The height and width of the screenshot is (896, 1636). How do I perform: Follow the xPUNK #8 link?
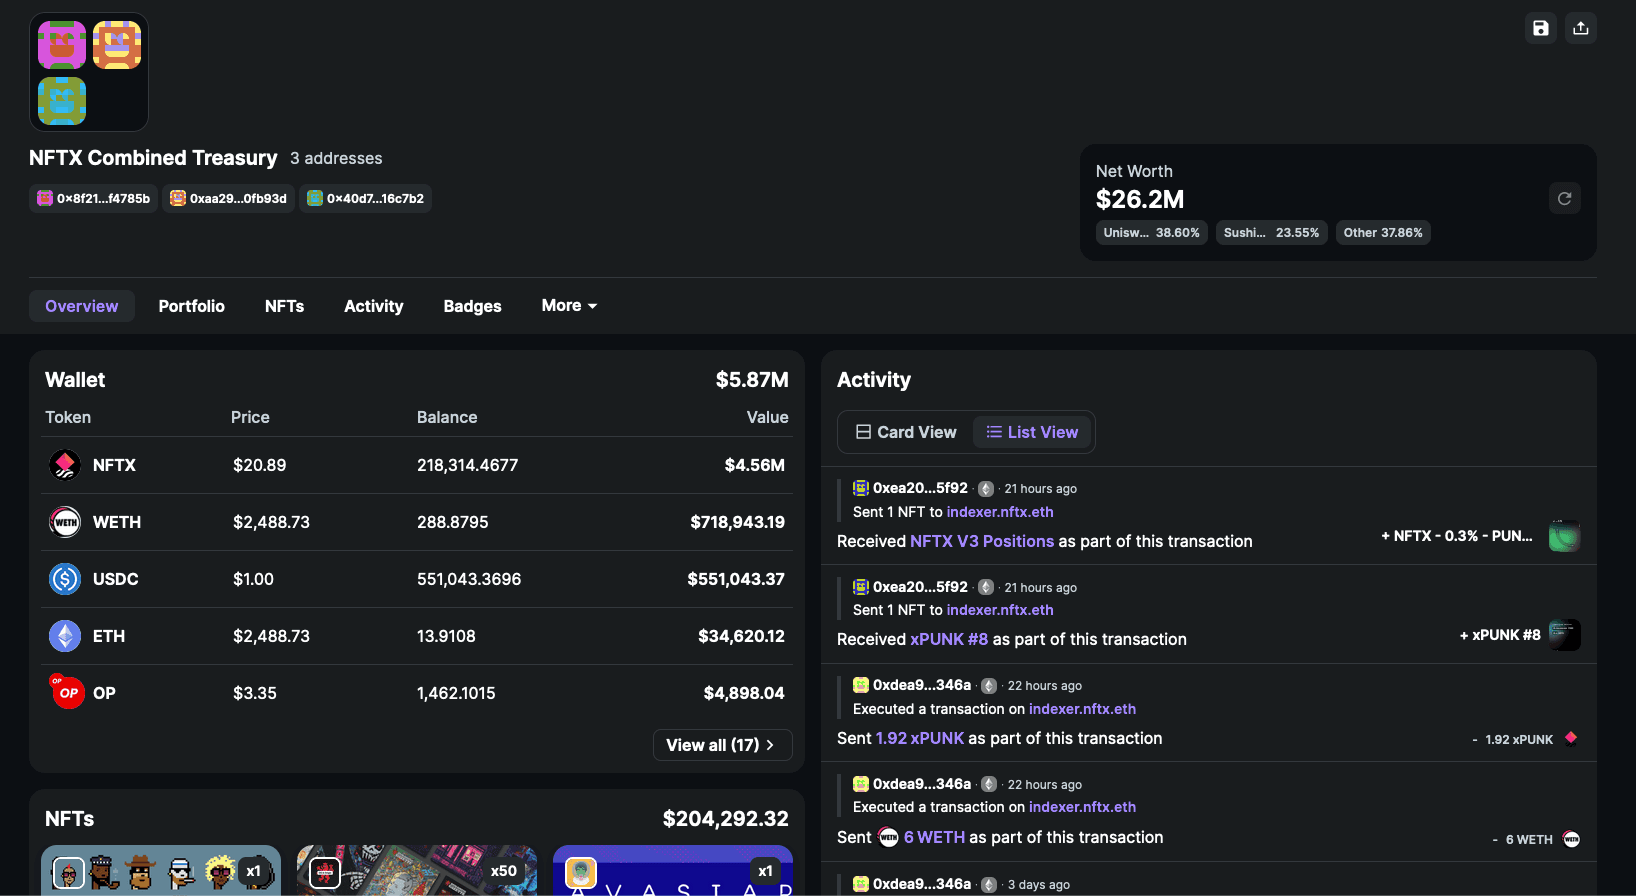pos(948,639)
